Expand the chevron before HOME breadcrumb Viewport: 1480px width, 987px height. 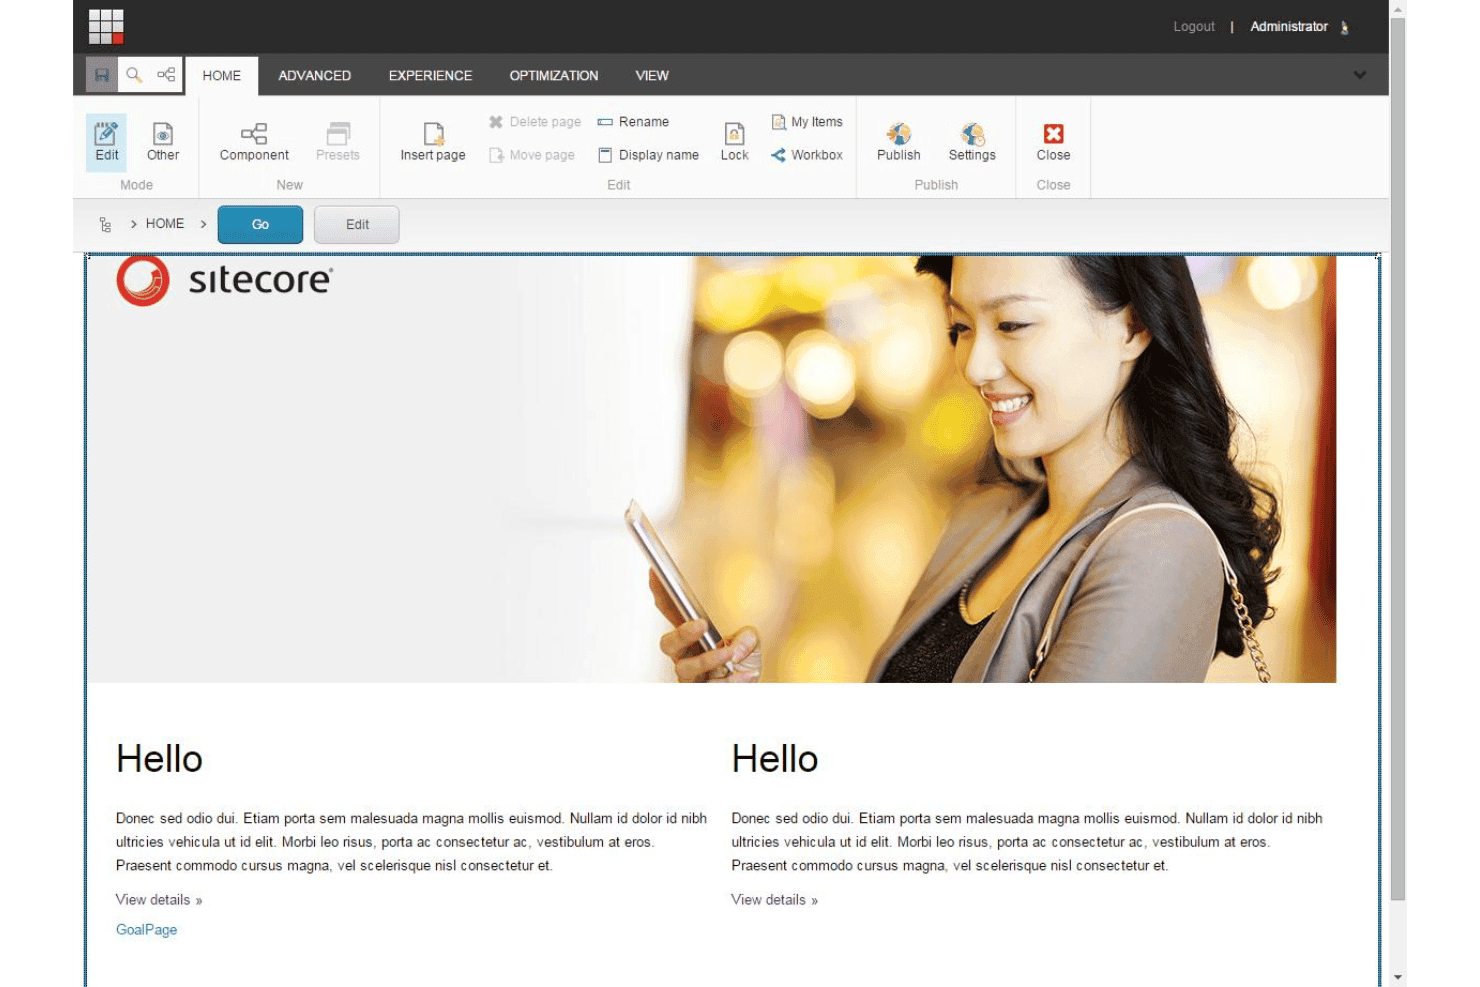tap(133, 224)
